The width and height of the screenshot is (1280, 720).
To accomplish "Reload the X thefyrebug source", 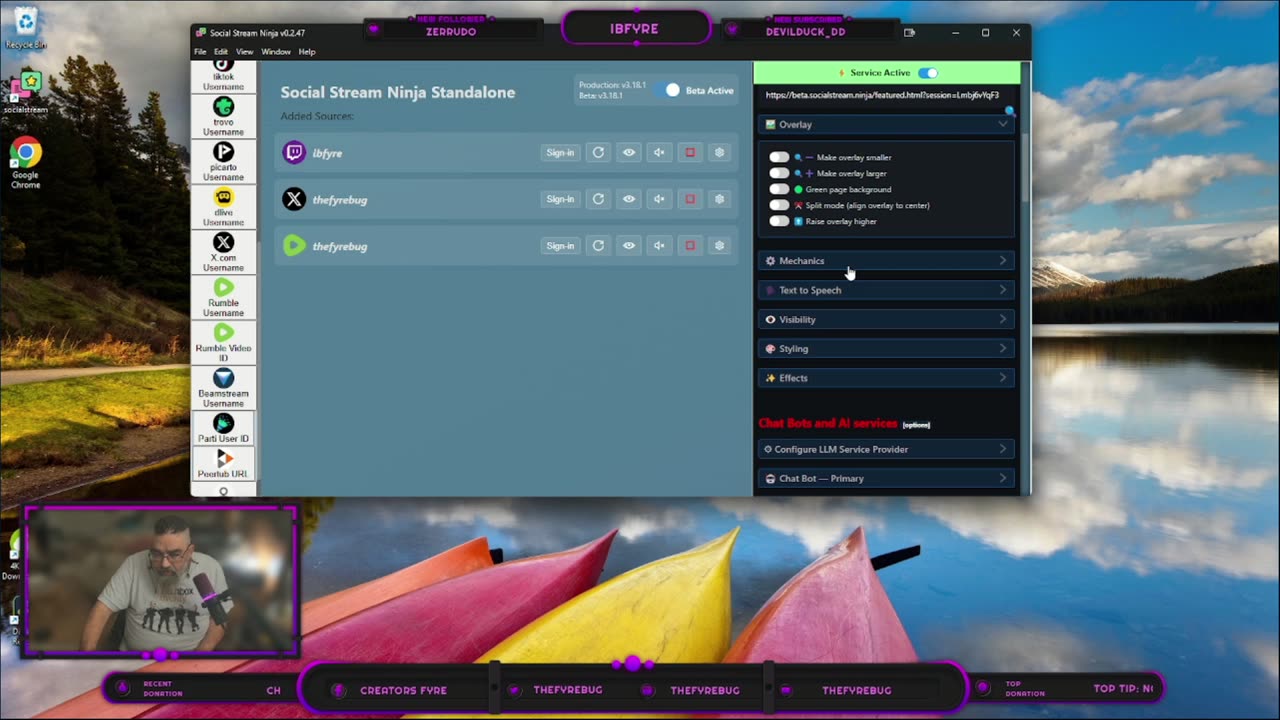I will pyautogui.click(x=598, y=199).
